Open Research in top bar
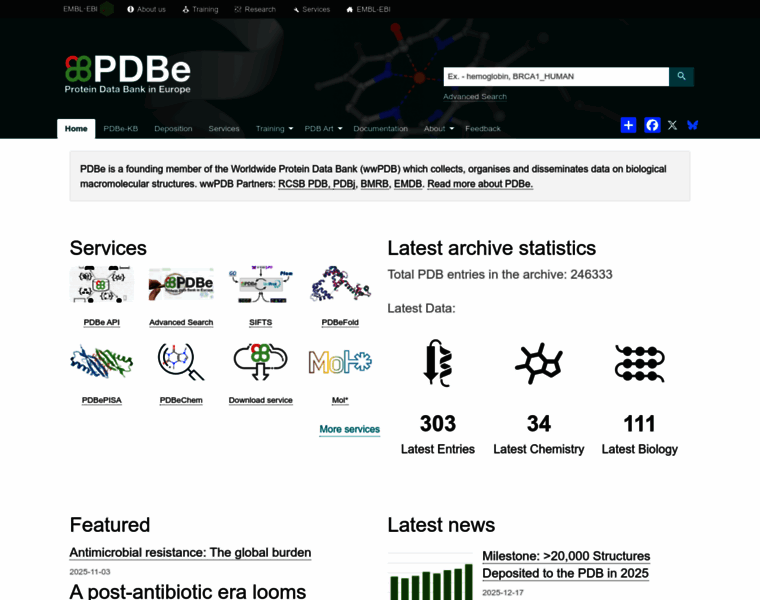 pyautogui.click(x=255, y=9)
